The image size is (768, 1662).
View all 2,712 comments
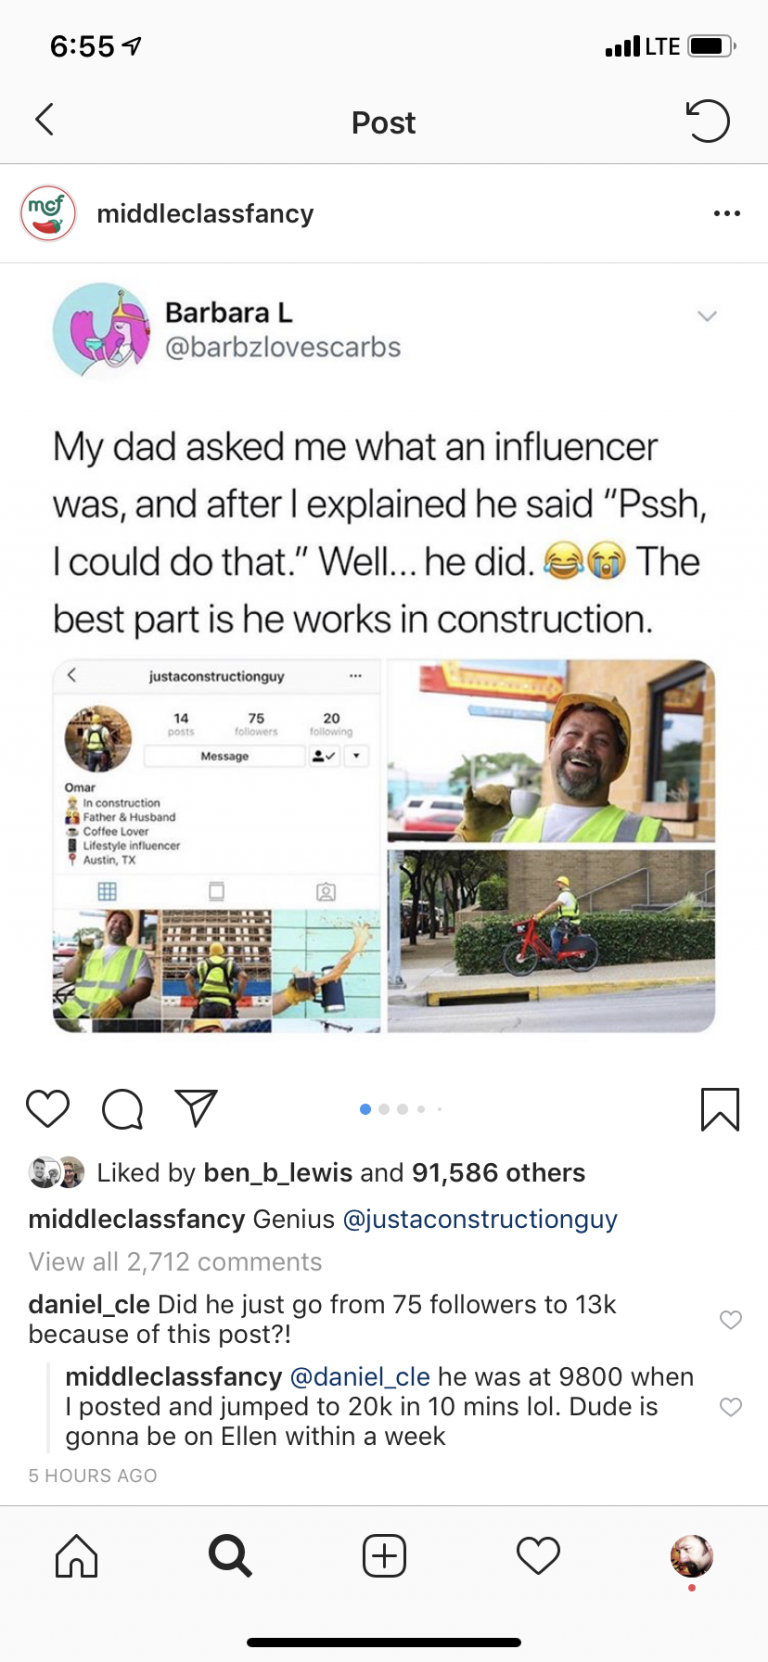pos(175,1262)
